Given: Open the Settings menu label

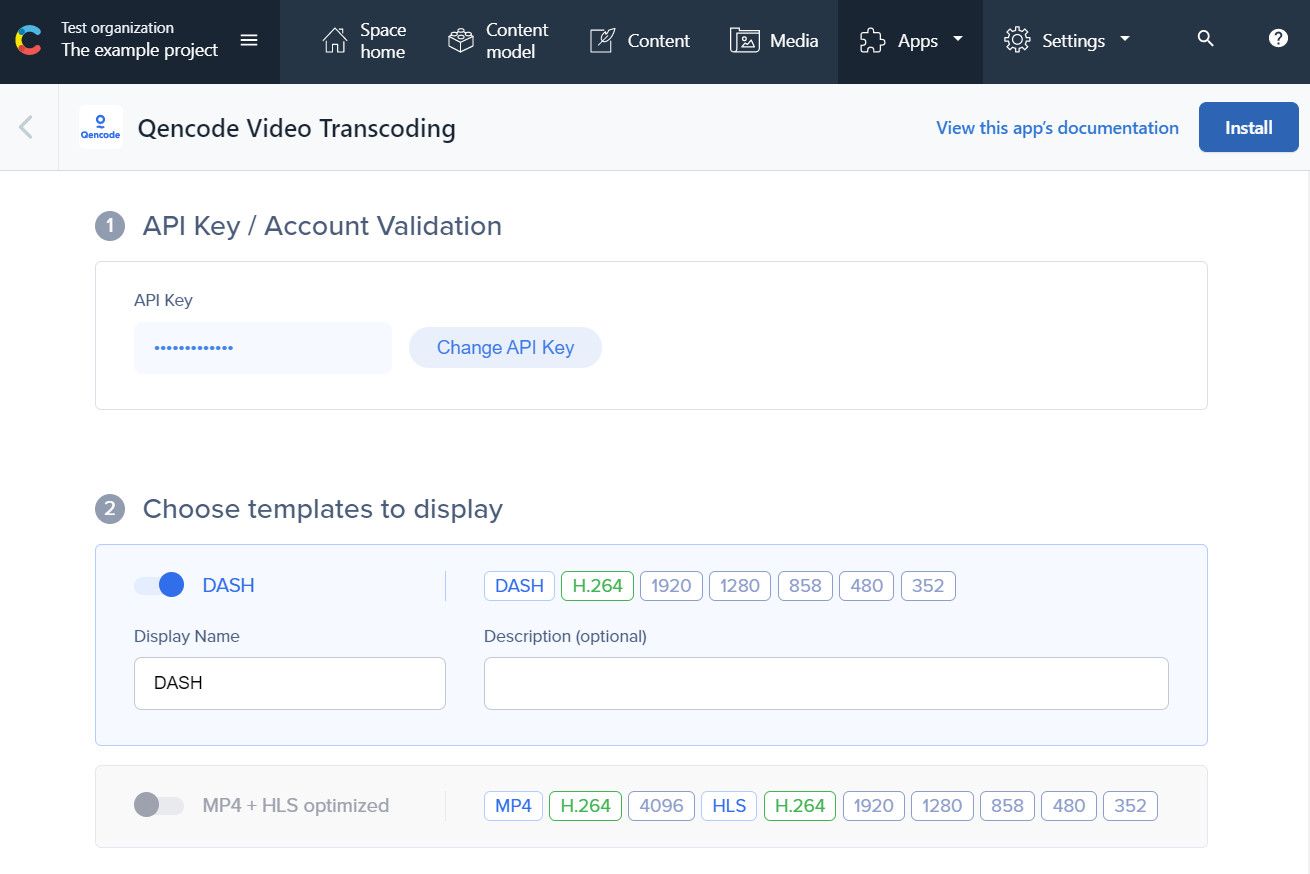Looking at the screenshot, I should point(1073,41).
